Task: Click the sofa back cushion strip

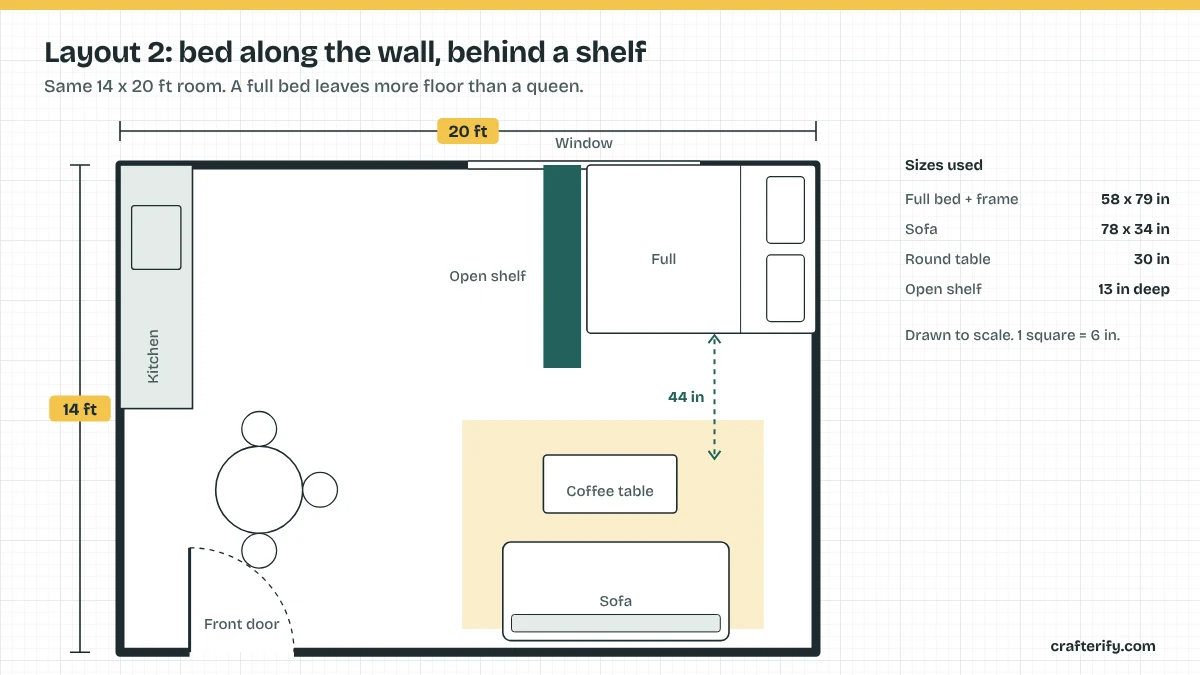Action: pos(616,623)
